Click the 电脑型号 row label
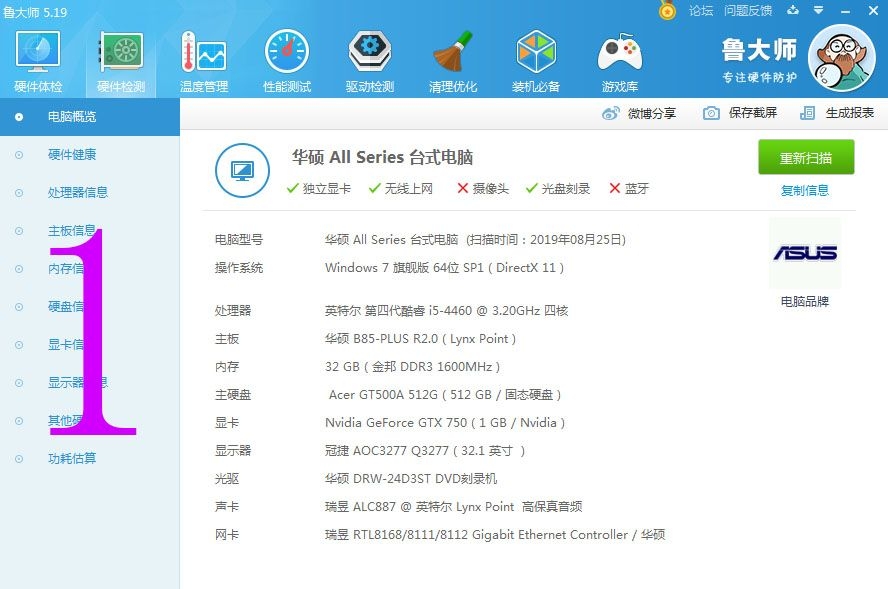Viewport: 888px width, 589px height. pos(239,240)
